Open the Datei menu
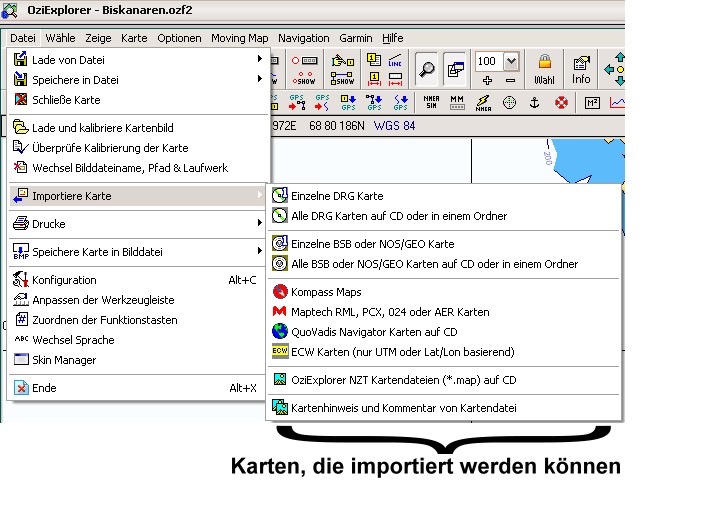The width and height of the screenshot is (719, 525). coord(22,38)
